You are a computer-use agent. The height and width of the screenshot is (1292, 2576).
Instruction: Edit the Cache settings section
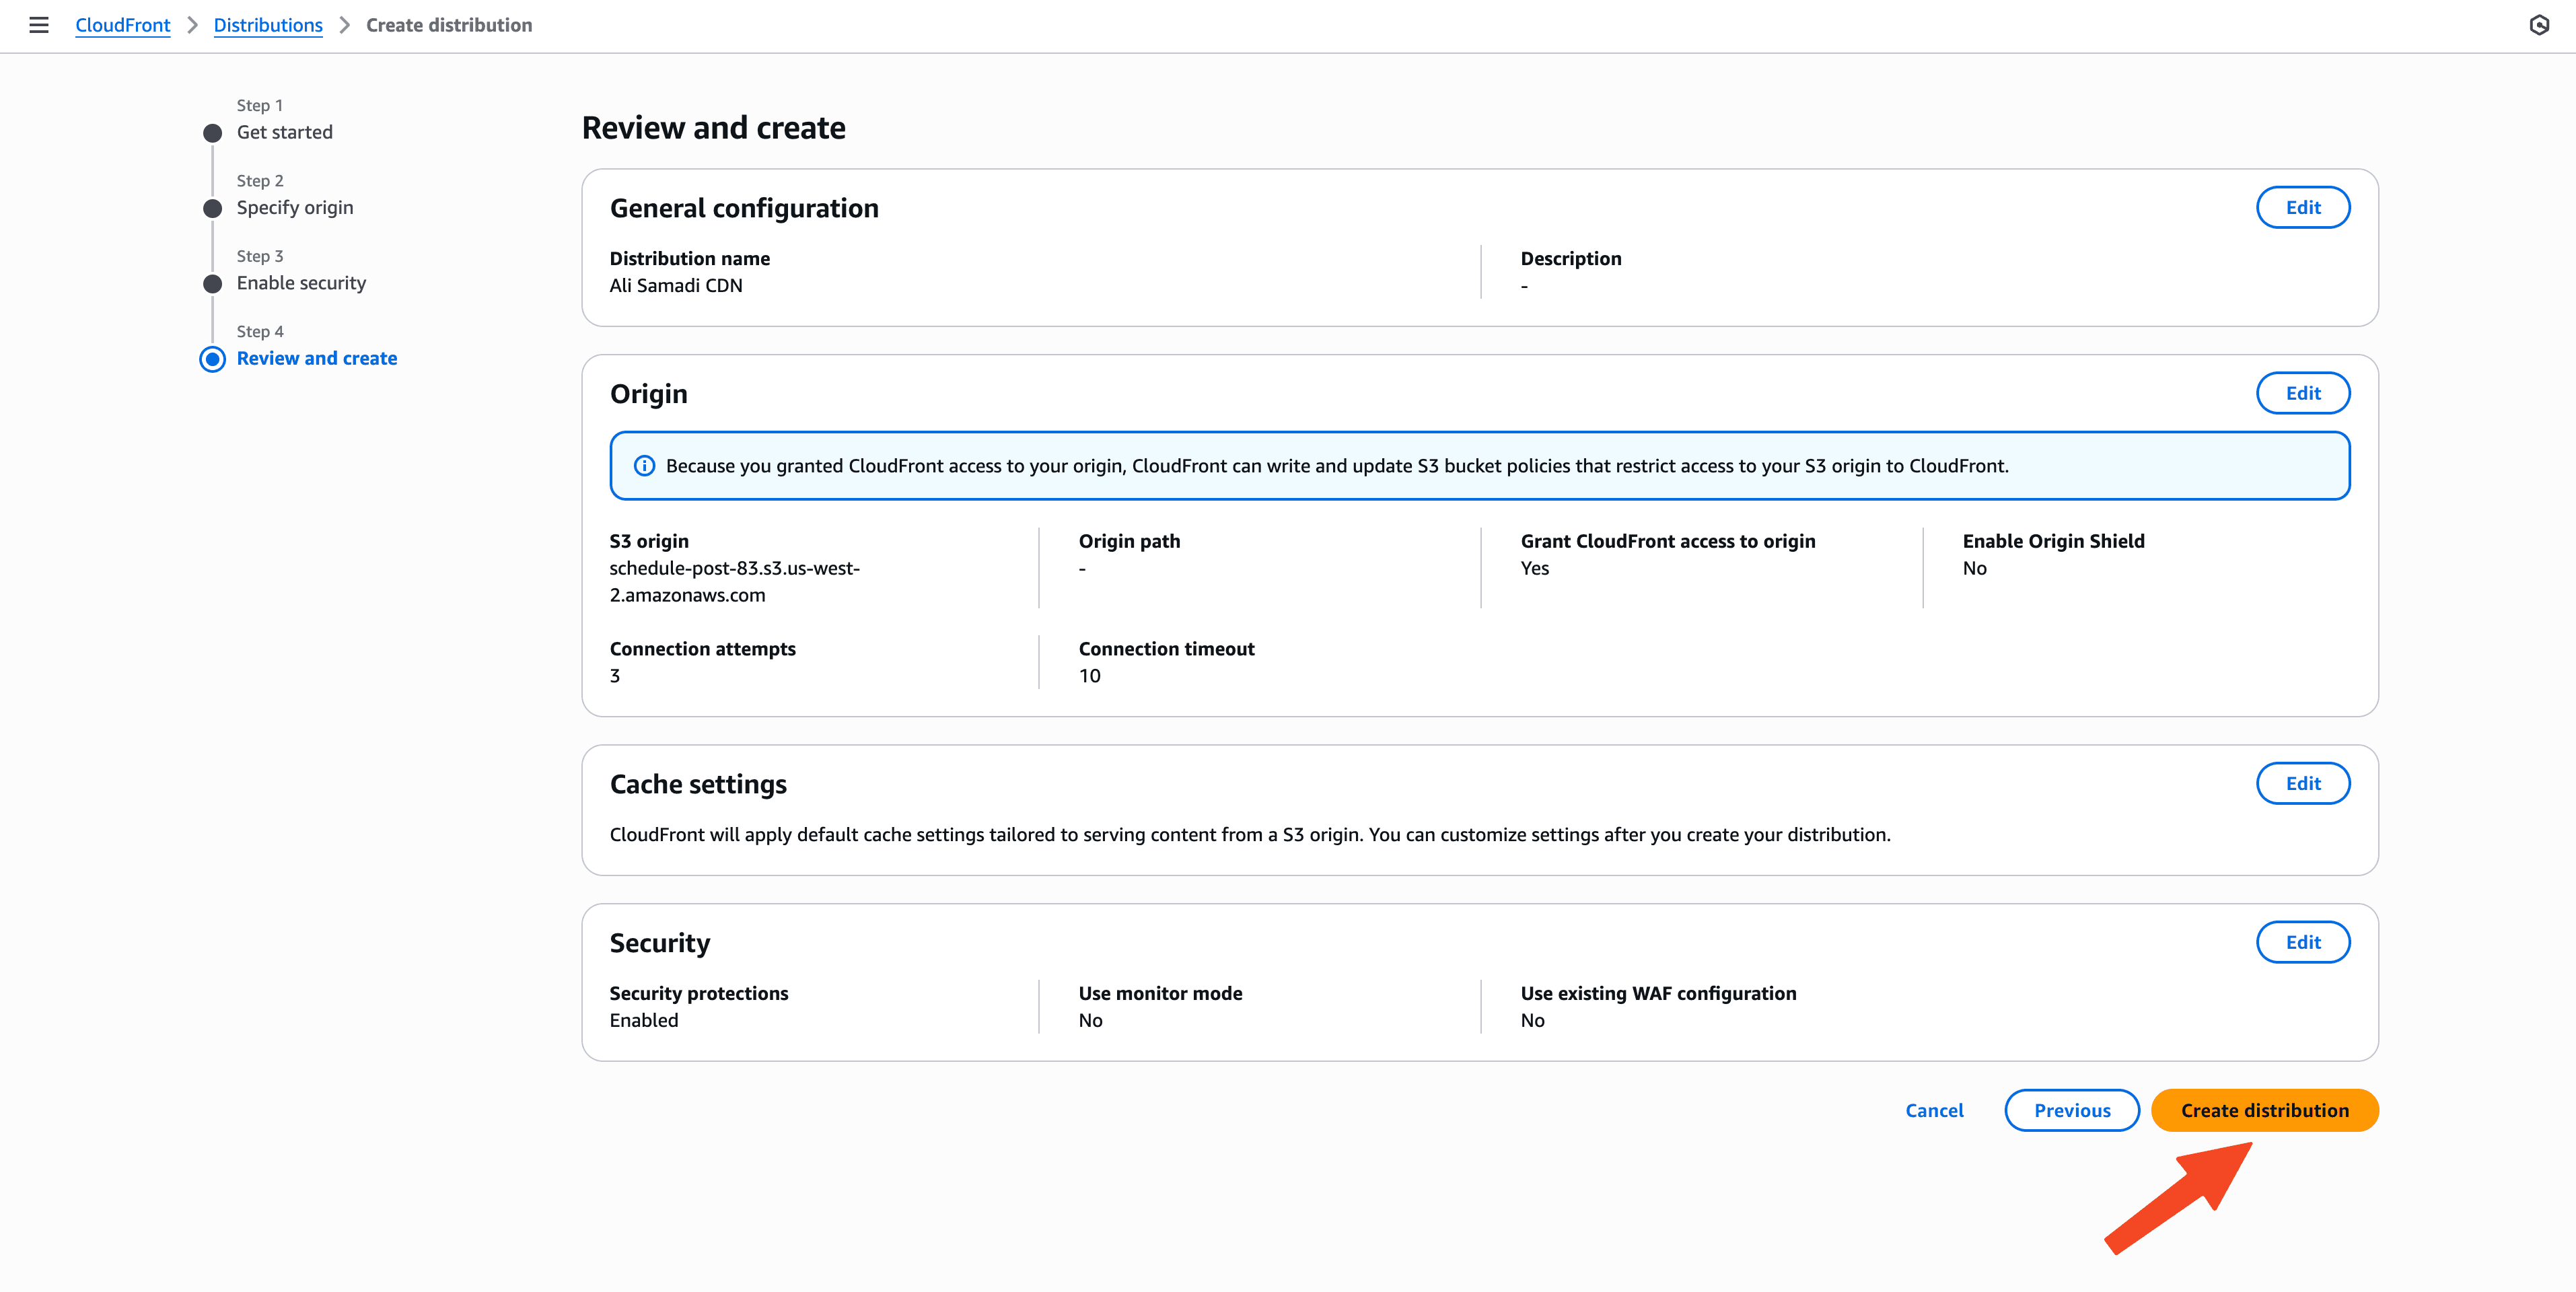click(2302, 784)
